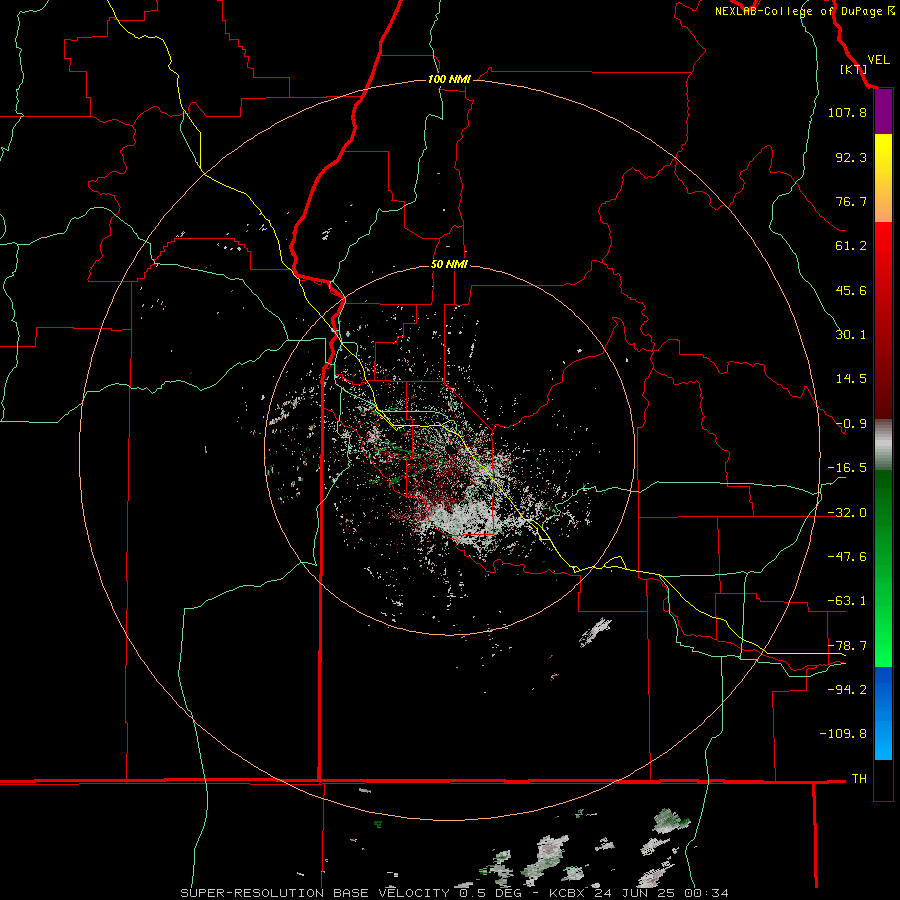This screenshot has width=900, height=900.
Task: Click the green segment of velocity color bar
Action: click(883, 568)
